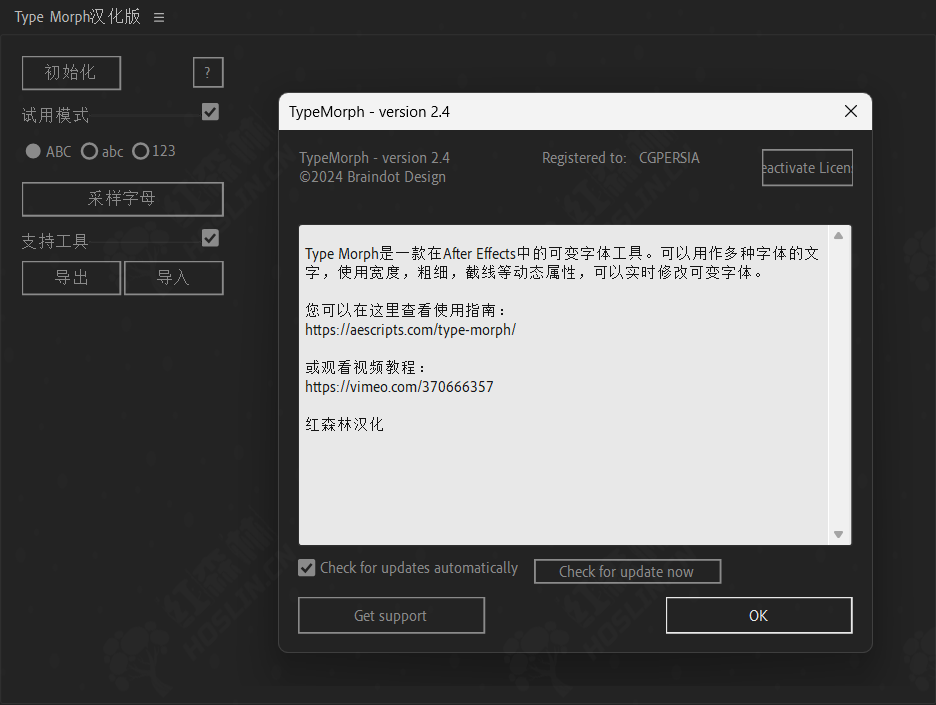Screen dimensions: 936x705
Task: Click the vimeo.com/370666357 URL text
Action: [399, 387]
